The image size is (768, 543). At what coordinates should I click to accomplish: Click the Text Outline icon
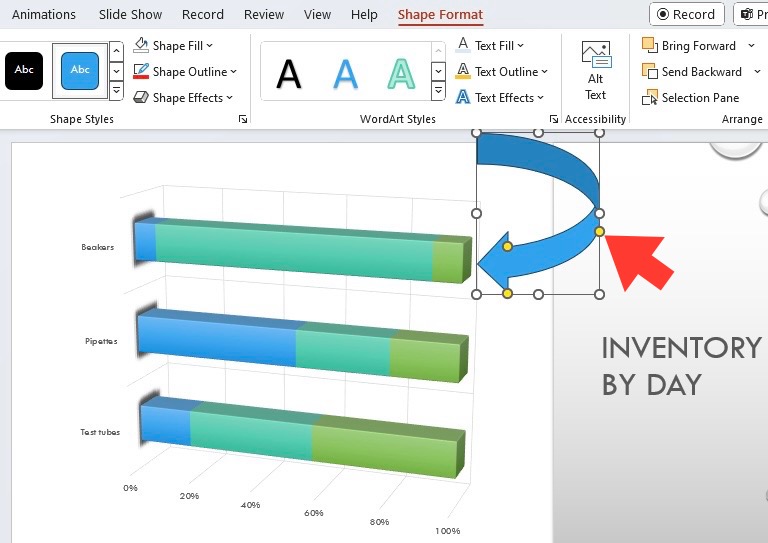point(463,71)
